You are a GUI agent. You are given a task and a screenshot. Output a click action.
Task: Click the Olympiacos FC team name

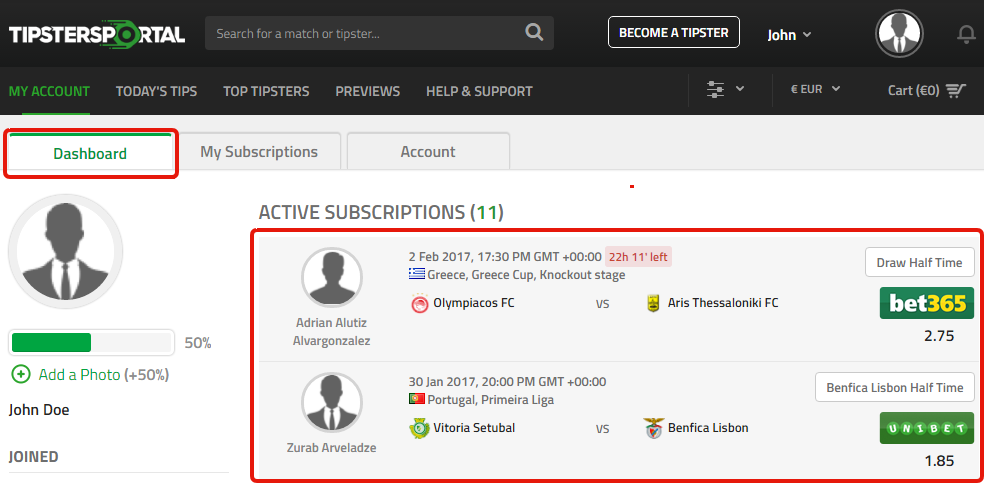point(474,304)
